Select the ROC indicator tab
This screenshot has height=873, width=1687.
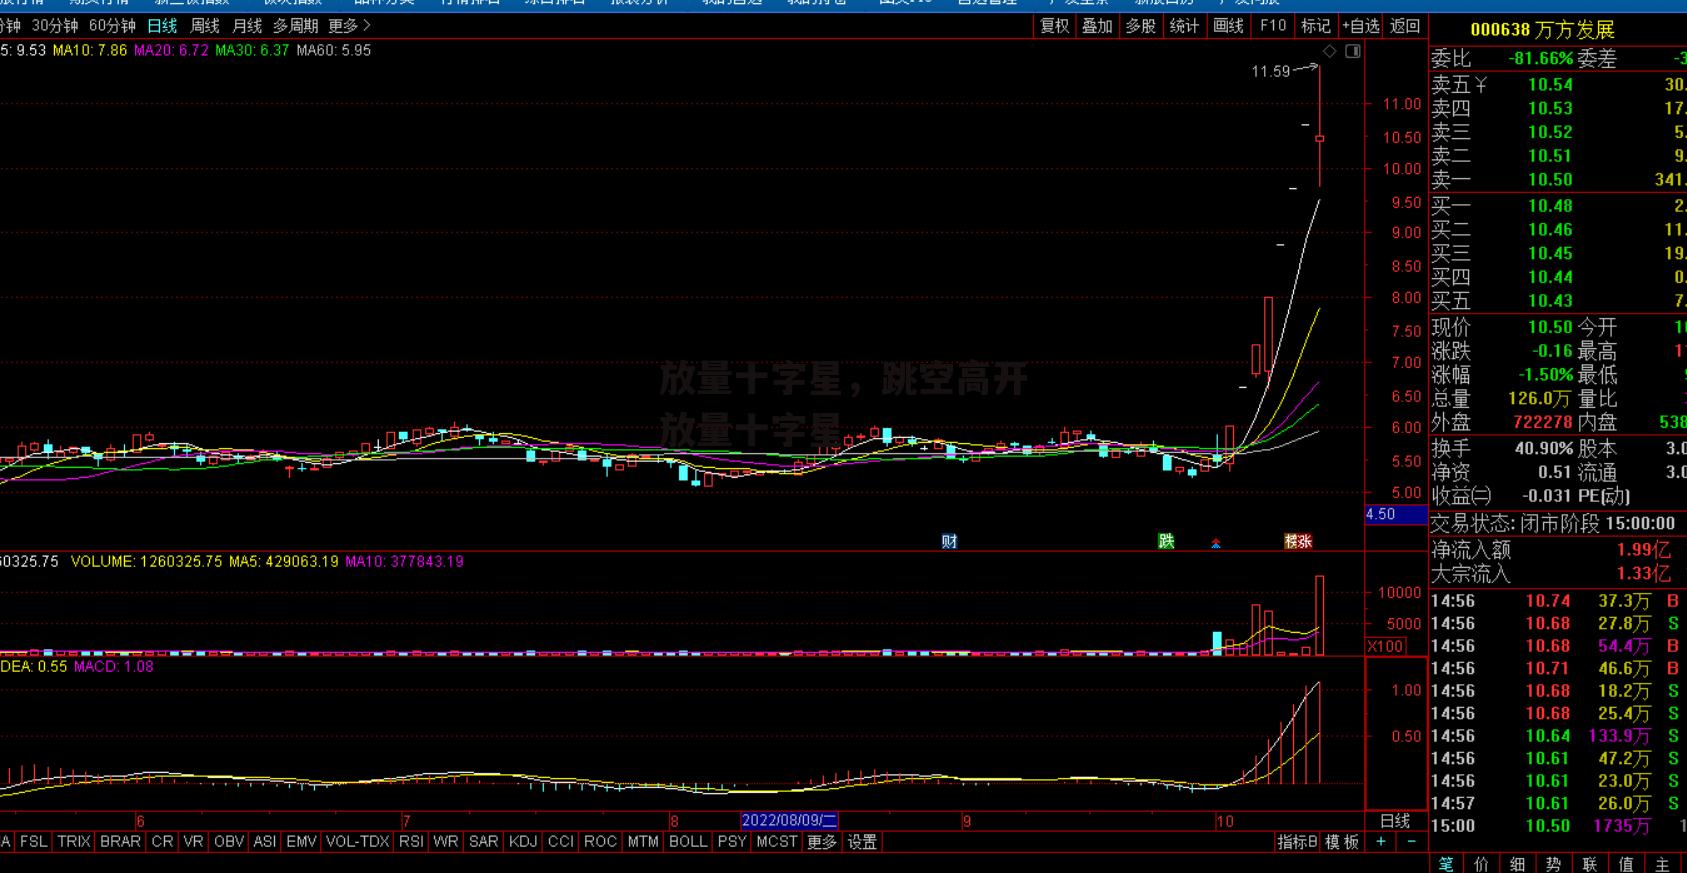[600, 842]
